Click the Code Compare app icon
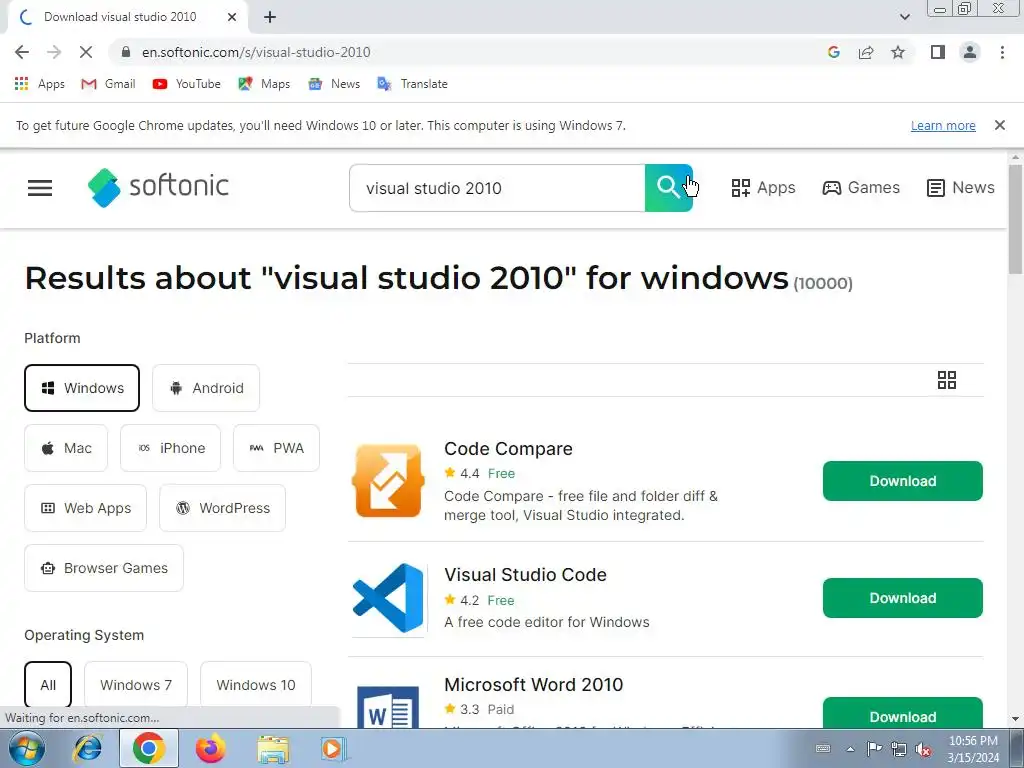1024x768 pixels. 388,481
